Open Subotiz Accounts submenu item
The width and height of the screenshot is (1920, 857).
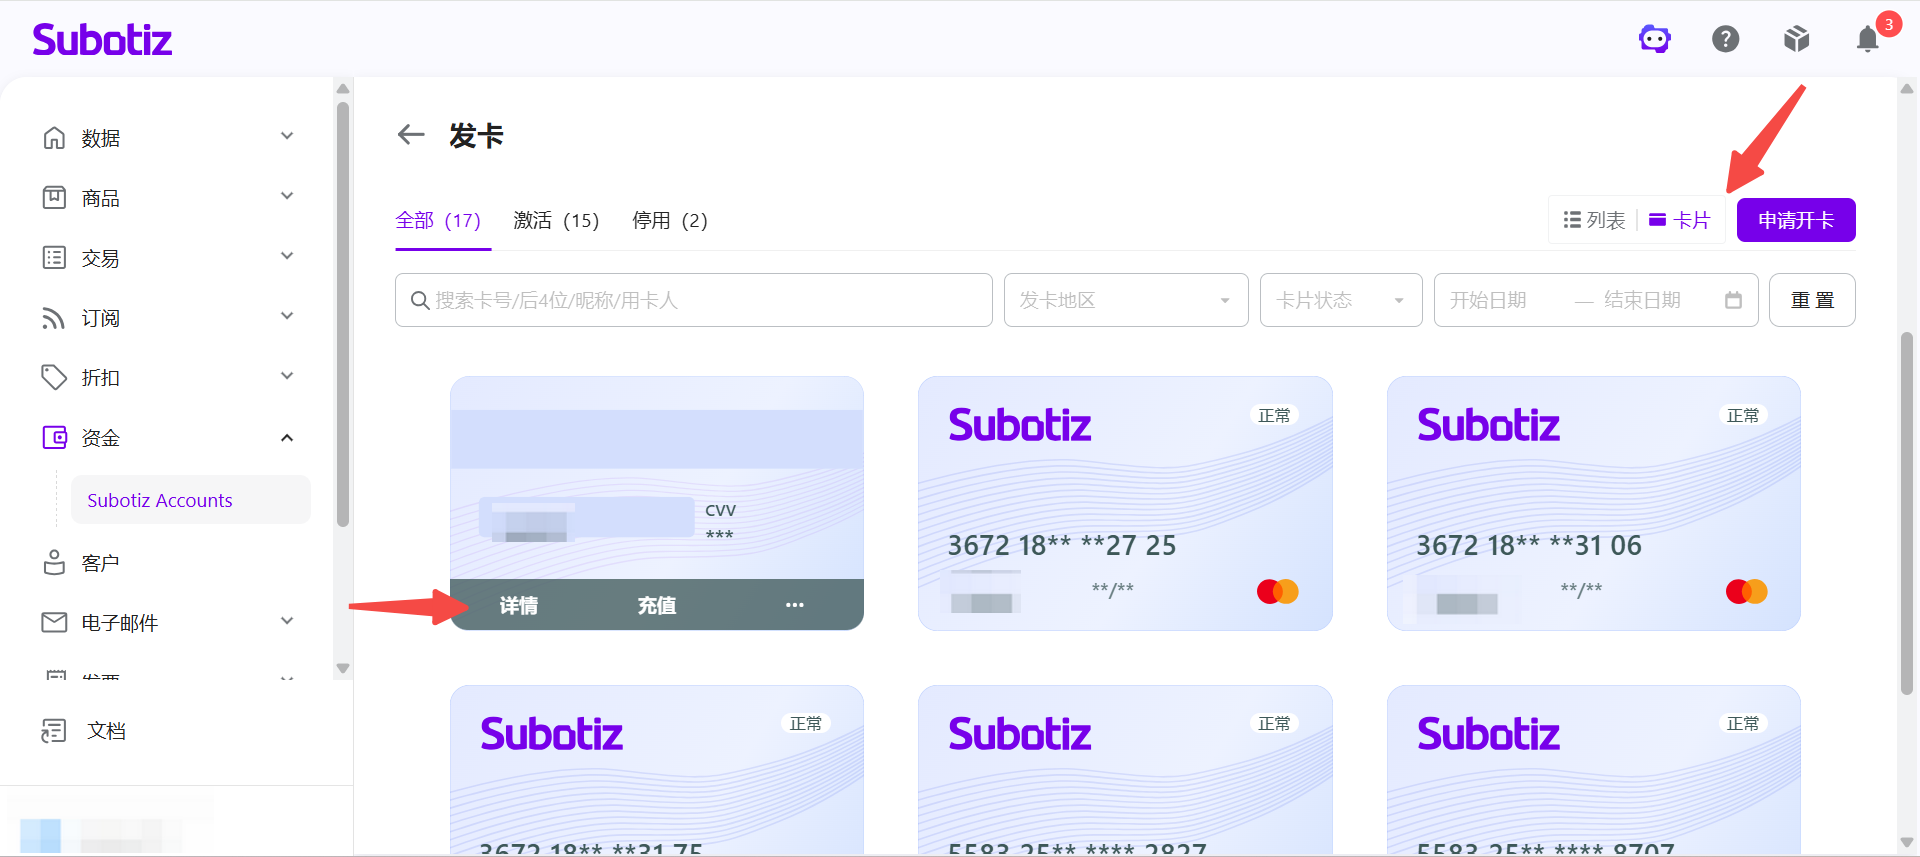coord(190,500)
